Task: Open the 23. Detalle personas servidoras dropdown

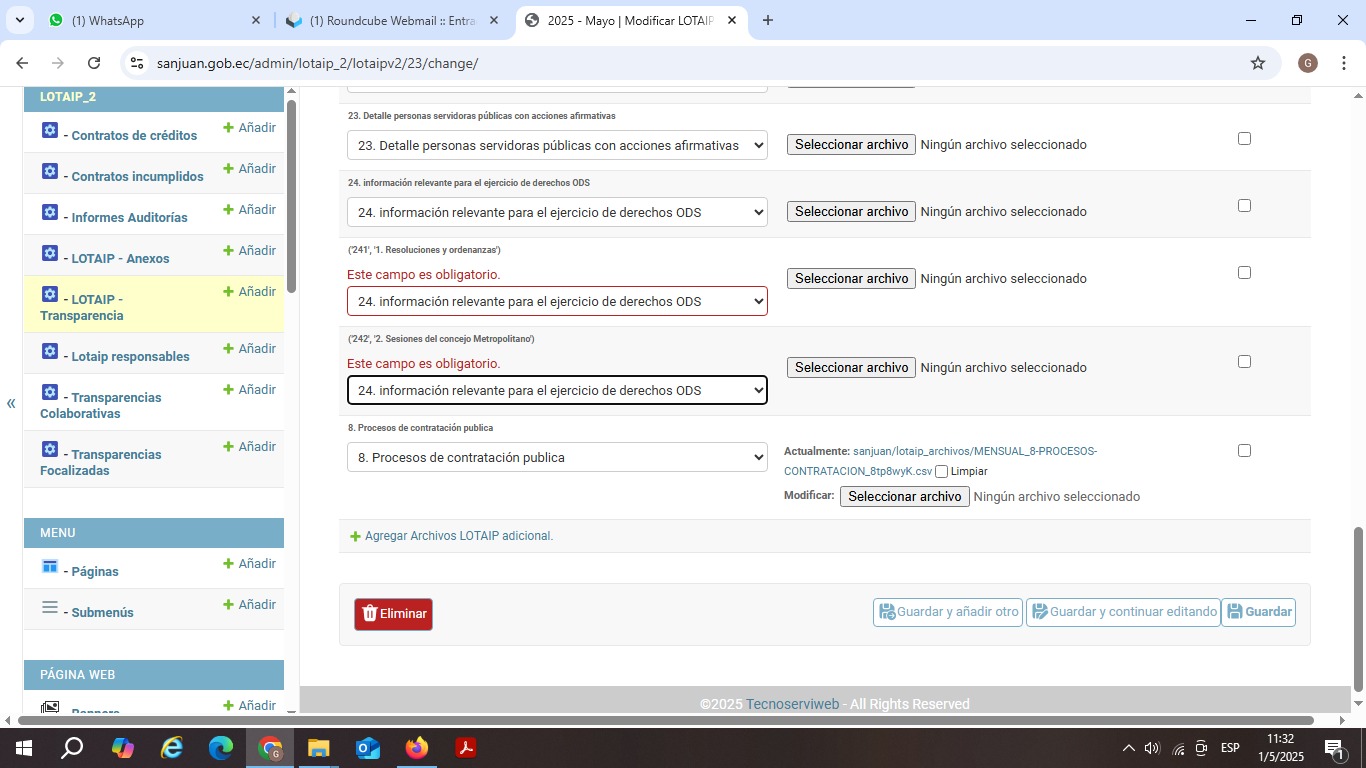Action: click(557, 145)
